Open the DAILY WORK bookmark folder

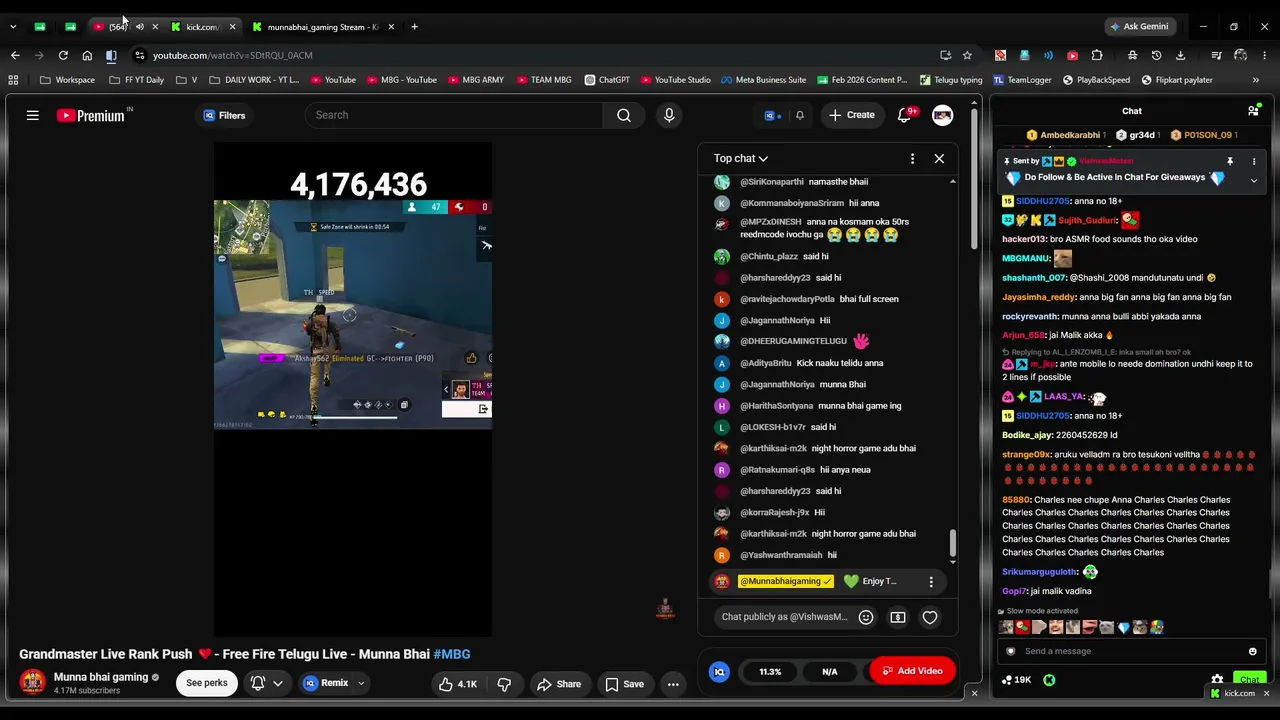pyautogui.click(x=253, y=80)
